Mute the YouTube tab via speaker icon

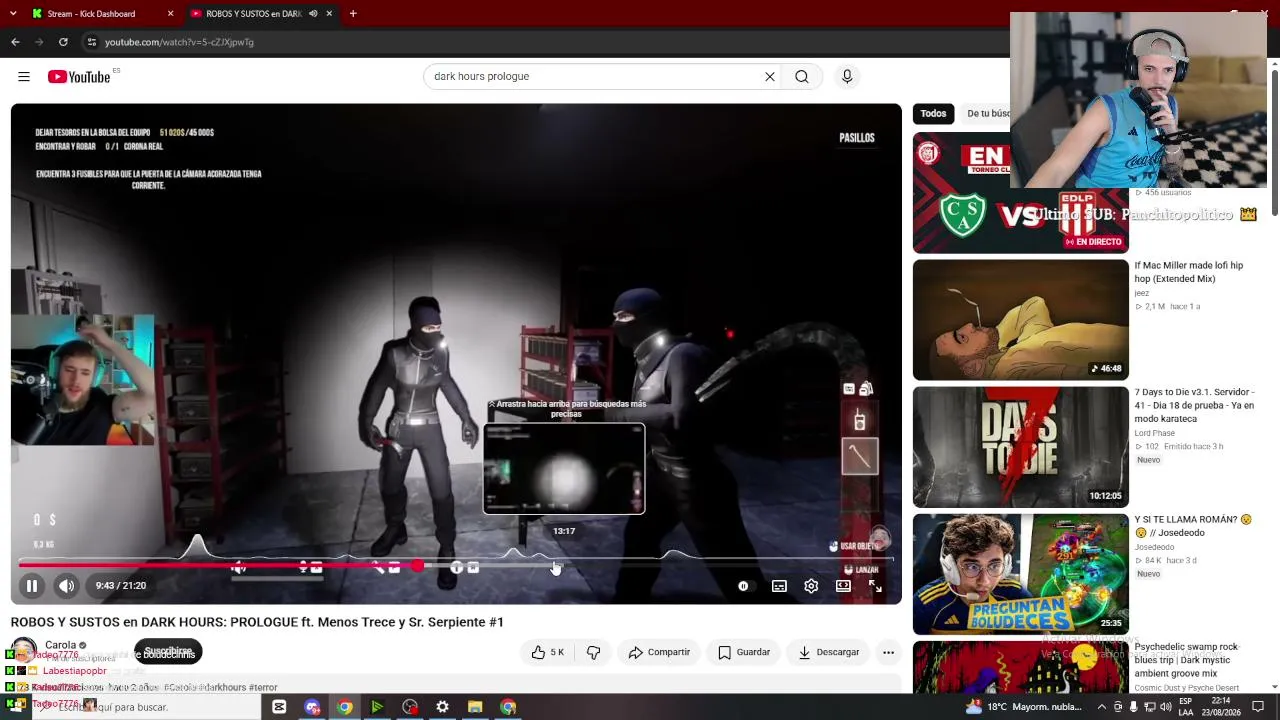click(313, 14)
